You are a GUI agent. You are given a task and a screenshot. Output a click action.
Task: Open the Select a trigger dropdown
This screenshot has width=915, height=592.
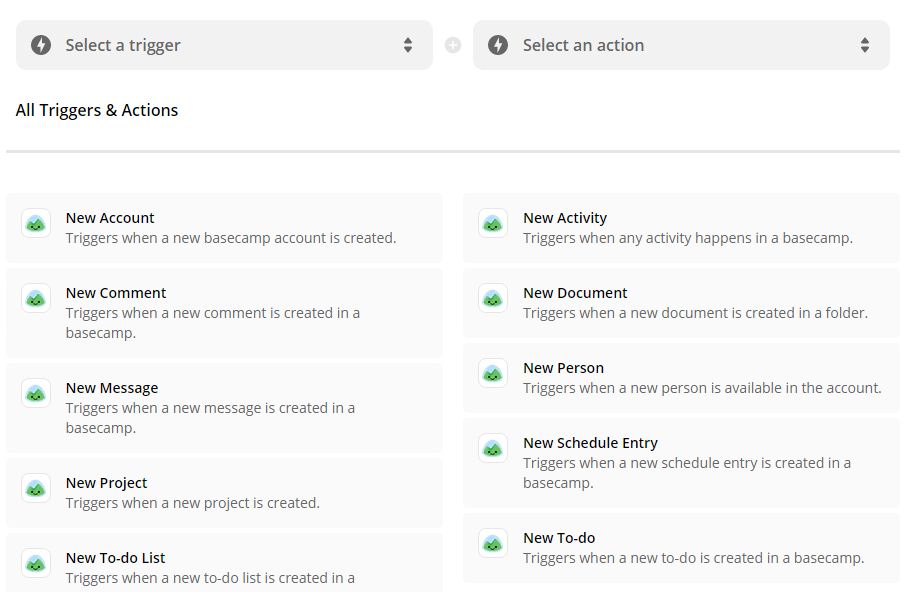224,45
